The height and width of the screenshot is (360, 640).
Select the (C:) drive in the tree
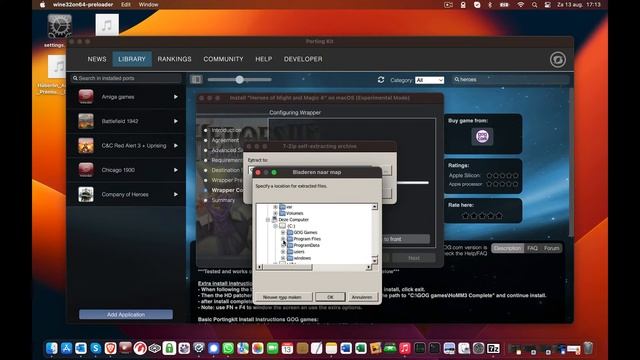pos(291,226)
